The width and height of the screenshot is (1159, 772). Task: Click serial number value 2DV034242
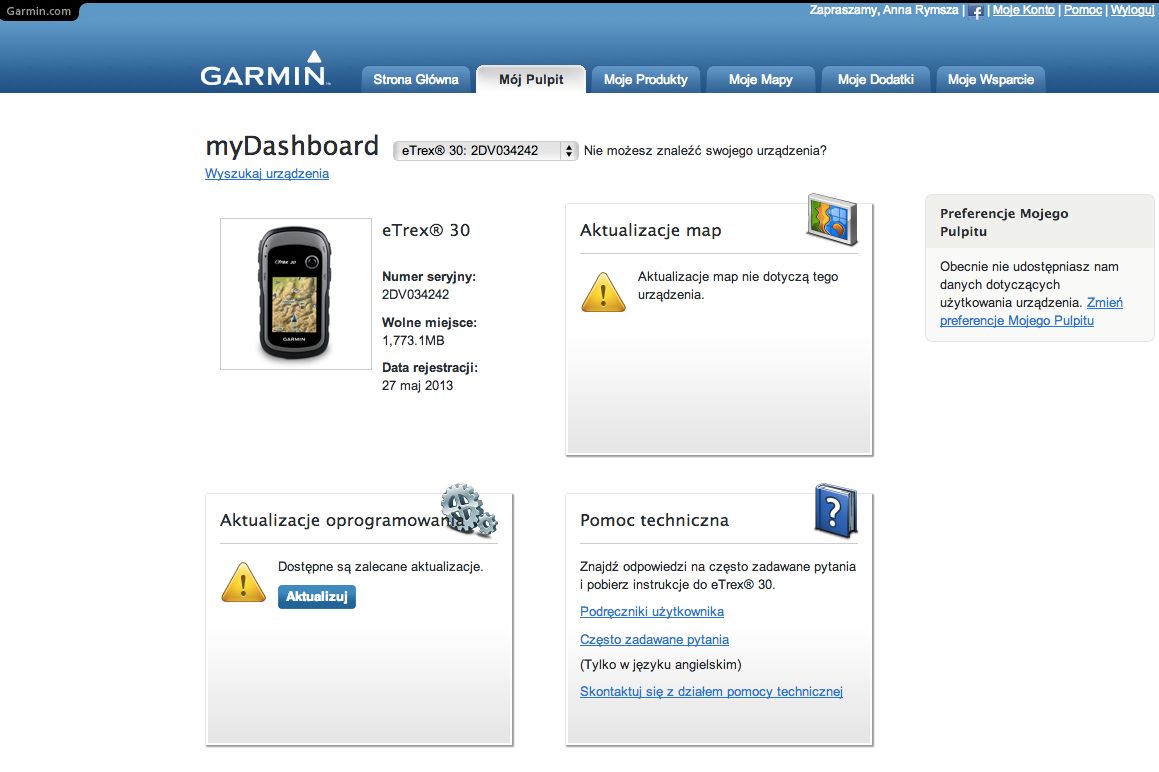pos(415,294)
